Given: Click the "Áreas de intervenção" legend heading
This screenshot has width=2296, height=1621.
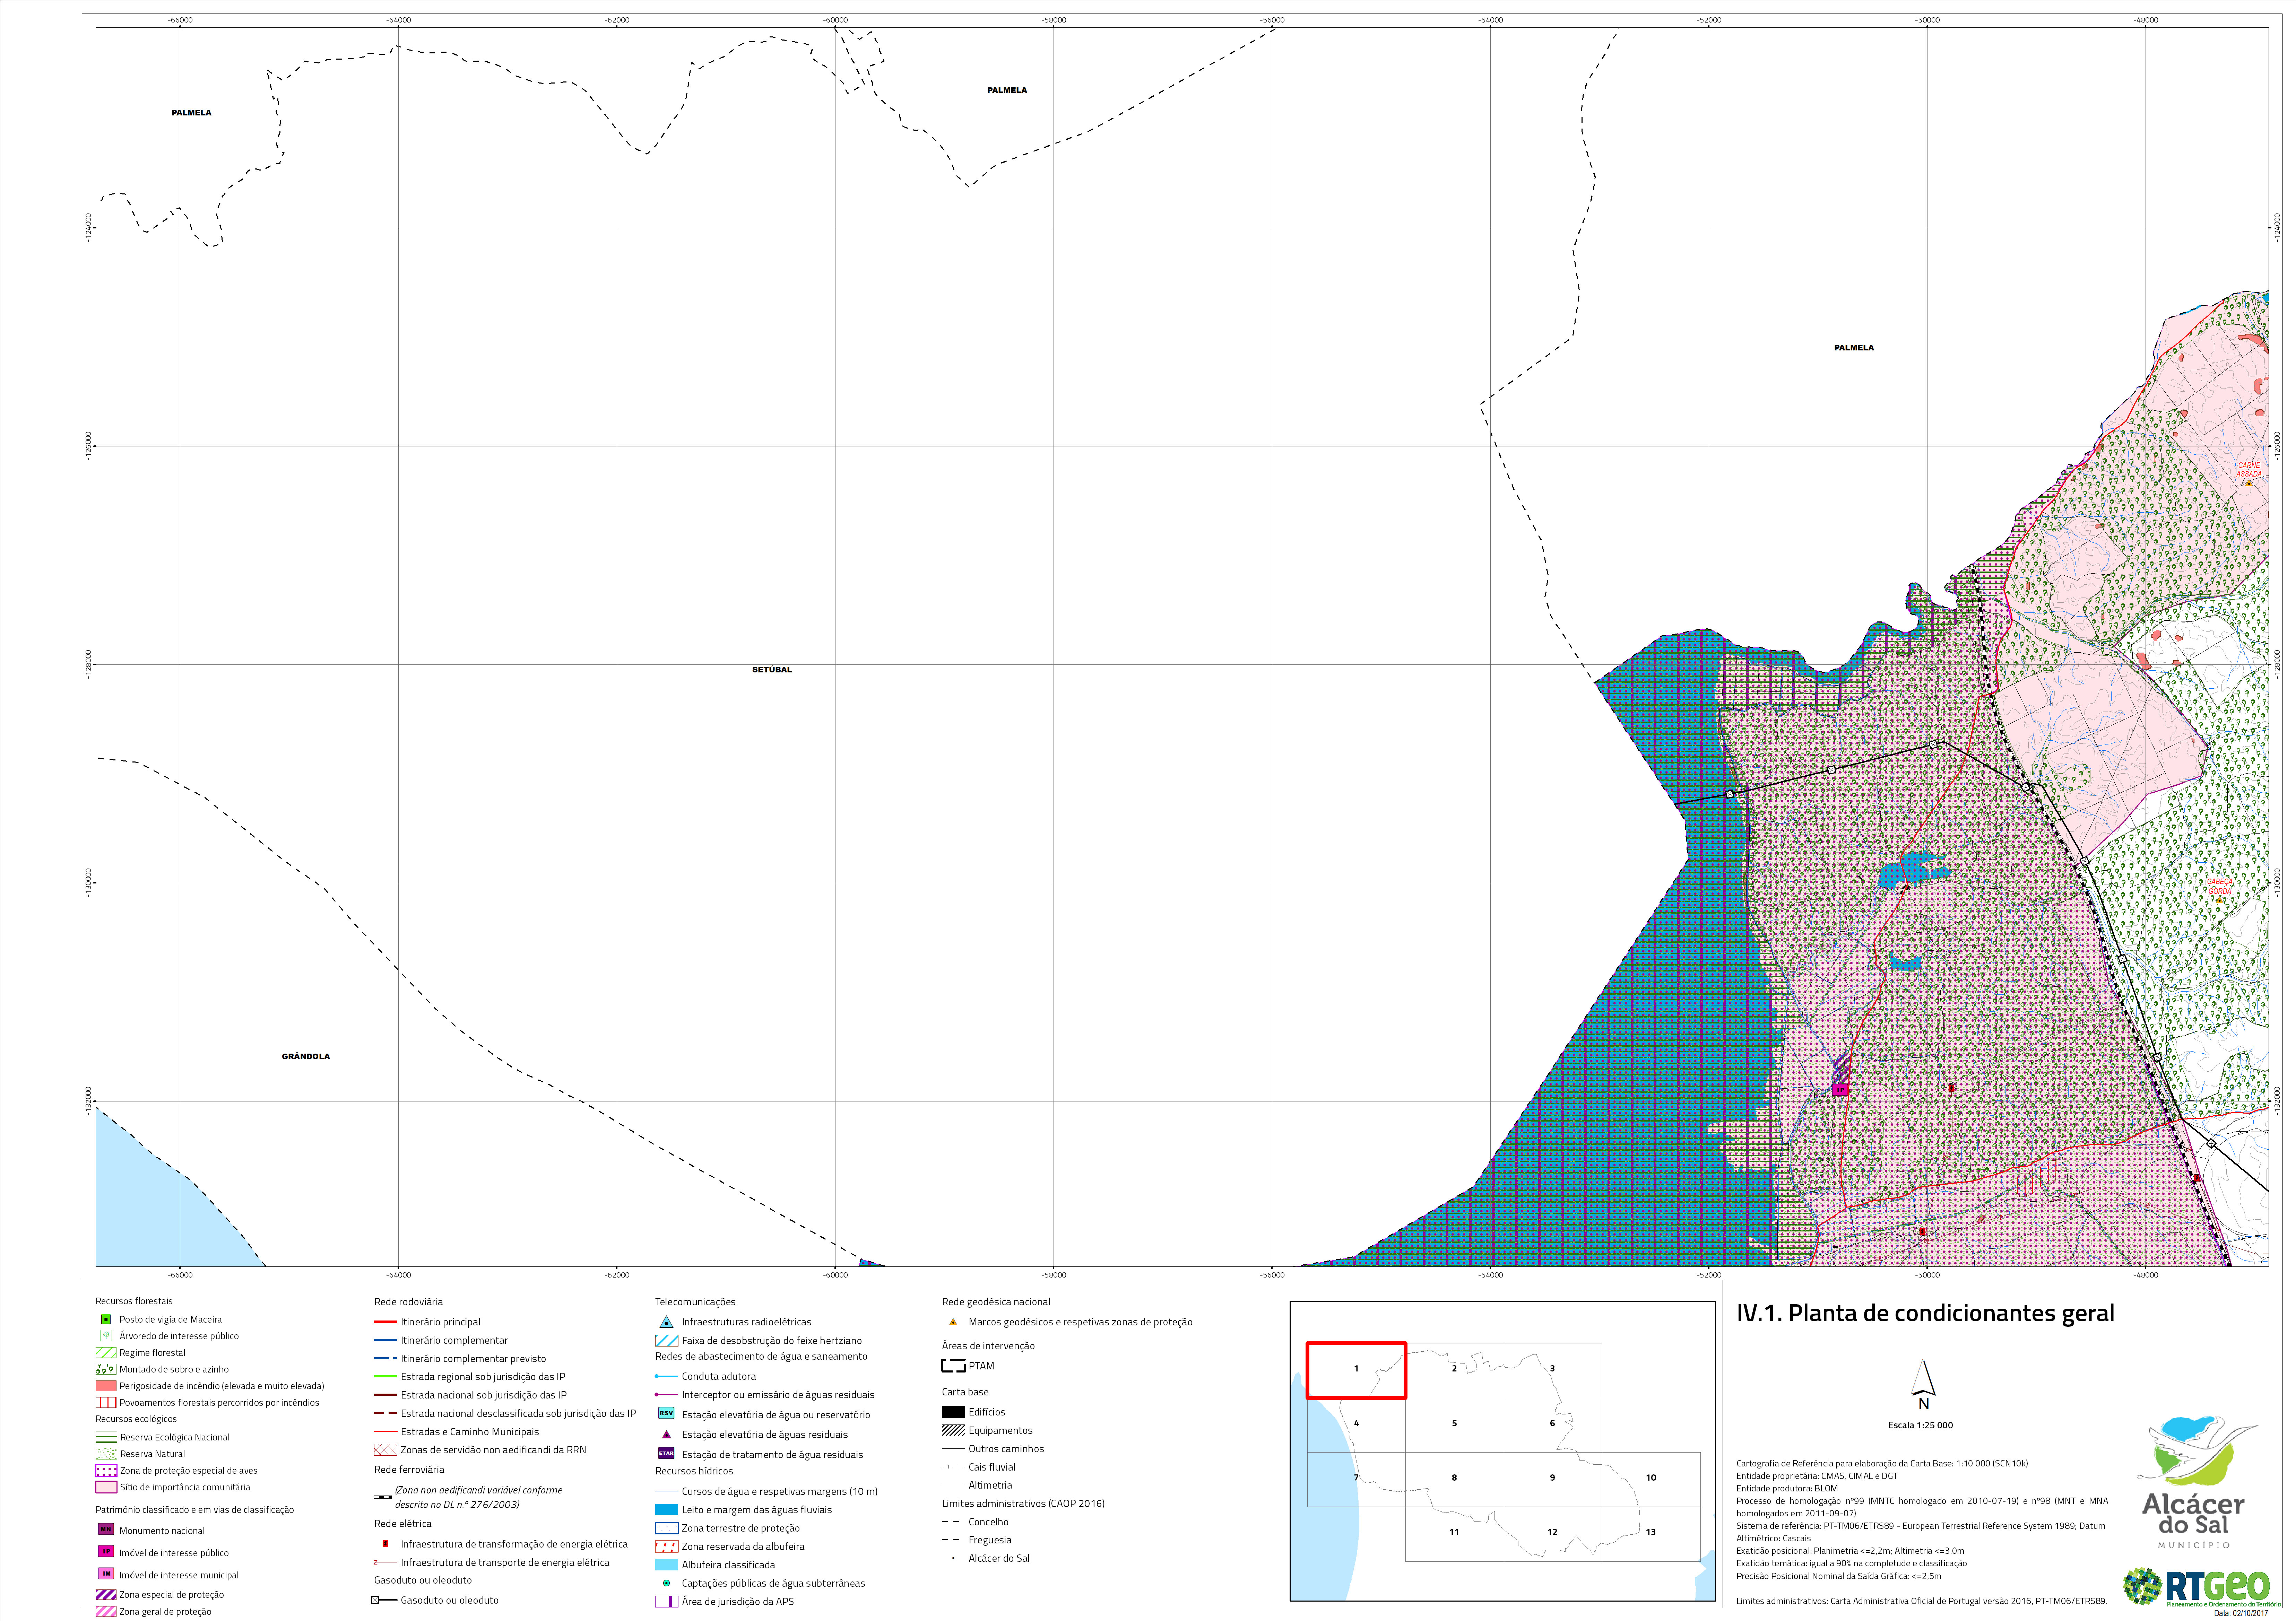Looking at the screenshot, I should click(x=988, y=1346).
